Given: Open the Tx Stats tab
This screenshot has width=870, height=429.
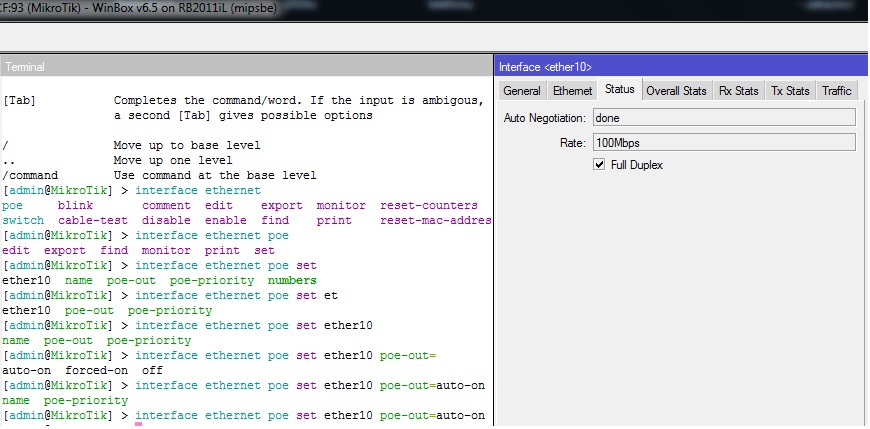Looking at the screenshot, I should point(790,91).
